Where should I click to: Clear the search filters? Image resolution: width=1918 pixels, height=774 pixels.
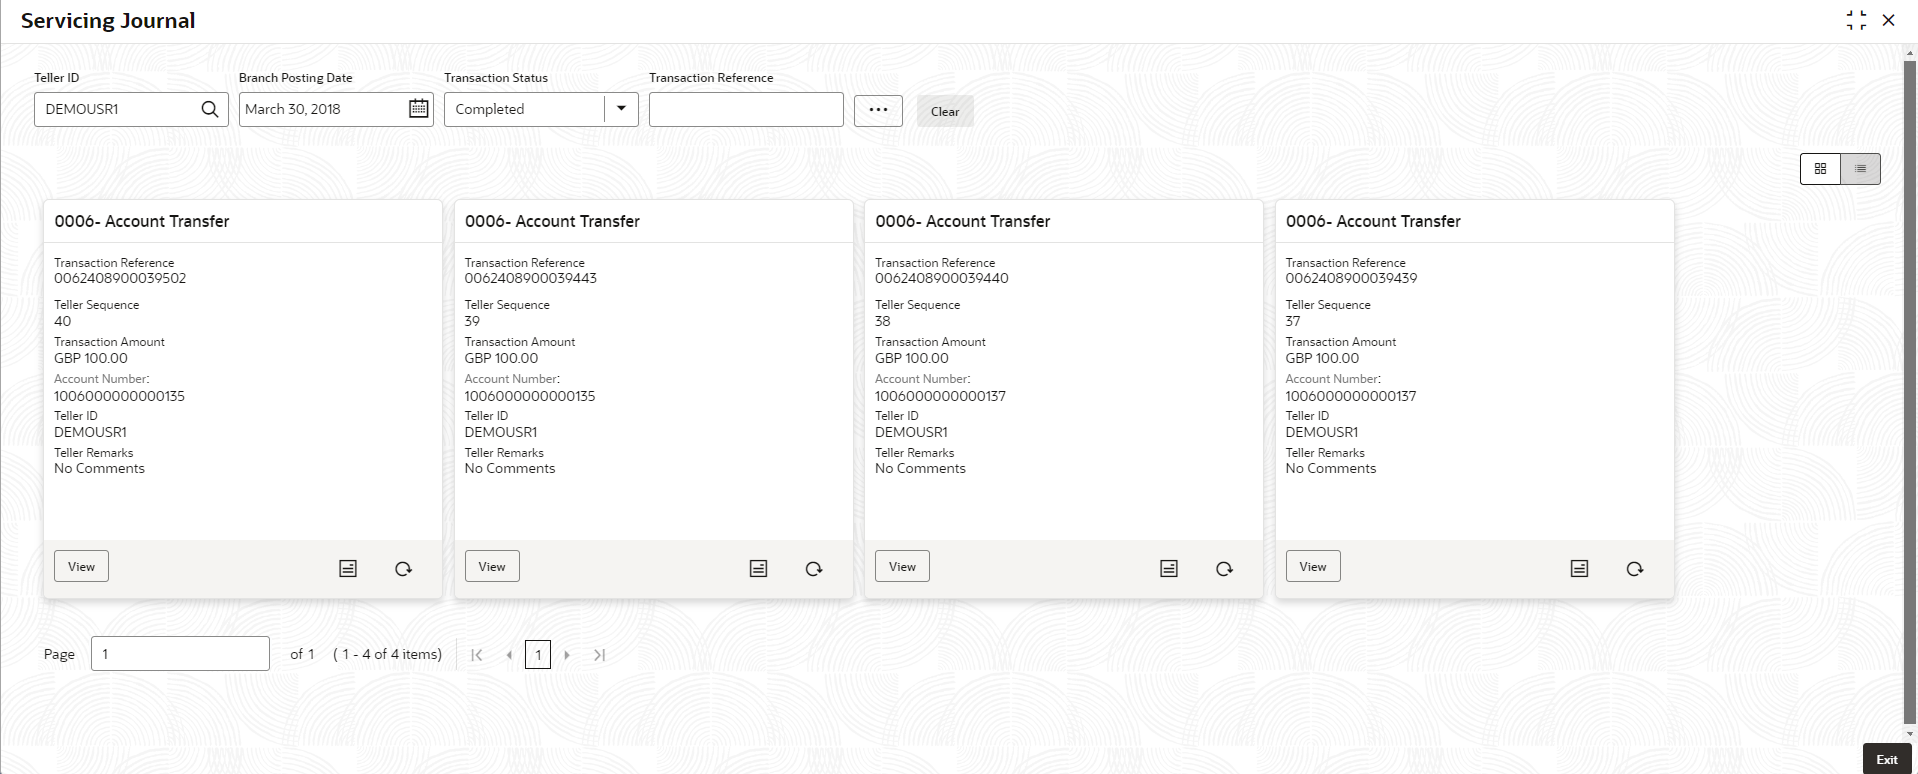coord(945,111)
